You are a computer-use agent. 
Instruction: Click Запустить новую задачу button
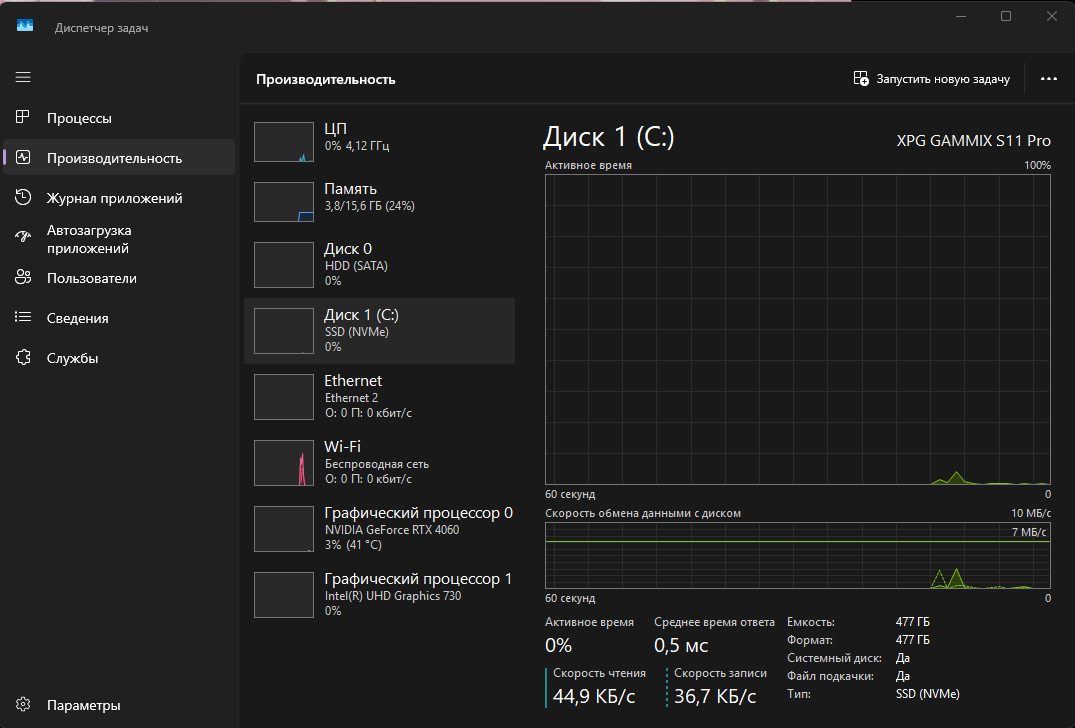[x=931, y=79]
